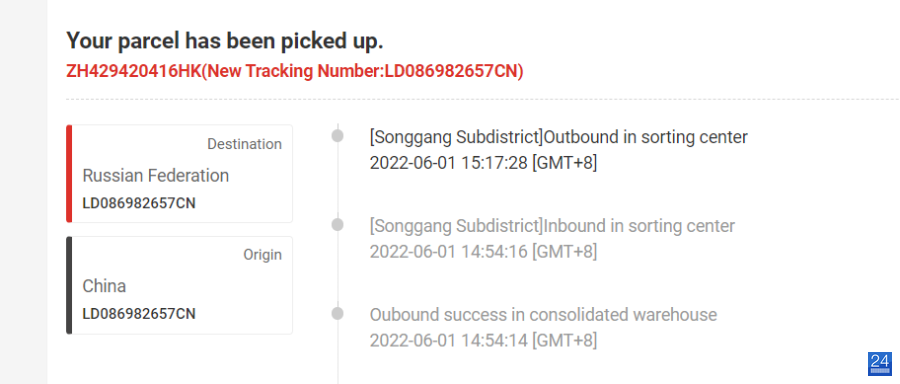The width and height of the screenshot is (900, 384).
Task: Click 'Oubound success in consolidated warehouse' text
Action: 543,315
